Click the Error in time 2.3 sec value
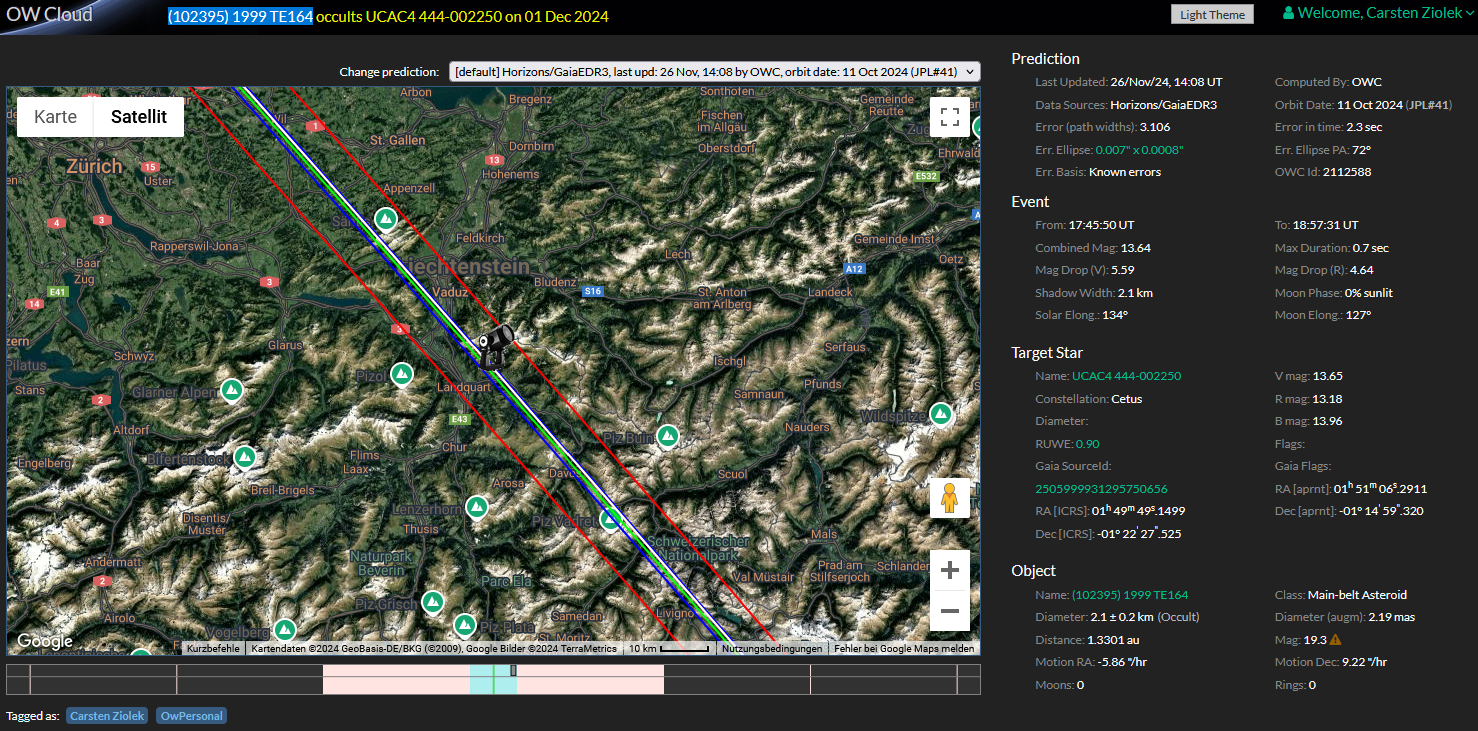1478x731 pixels. click(1364, 127)
